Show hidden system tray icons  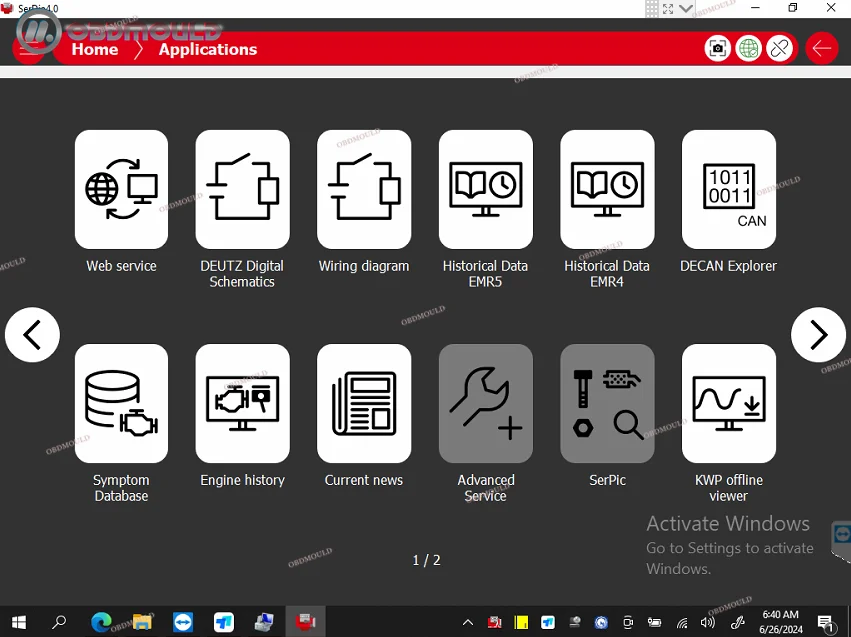click(x=468, y=622)
